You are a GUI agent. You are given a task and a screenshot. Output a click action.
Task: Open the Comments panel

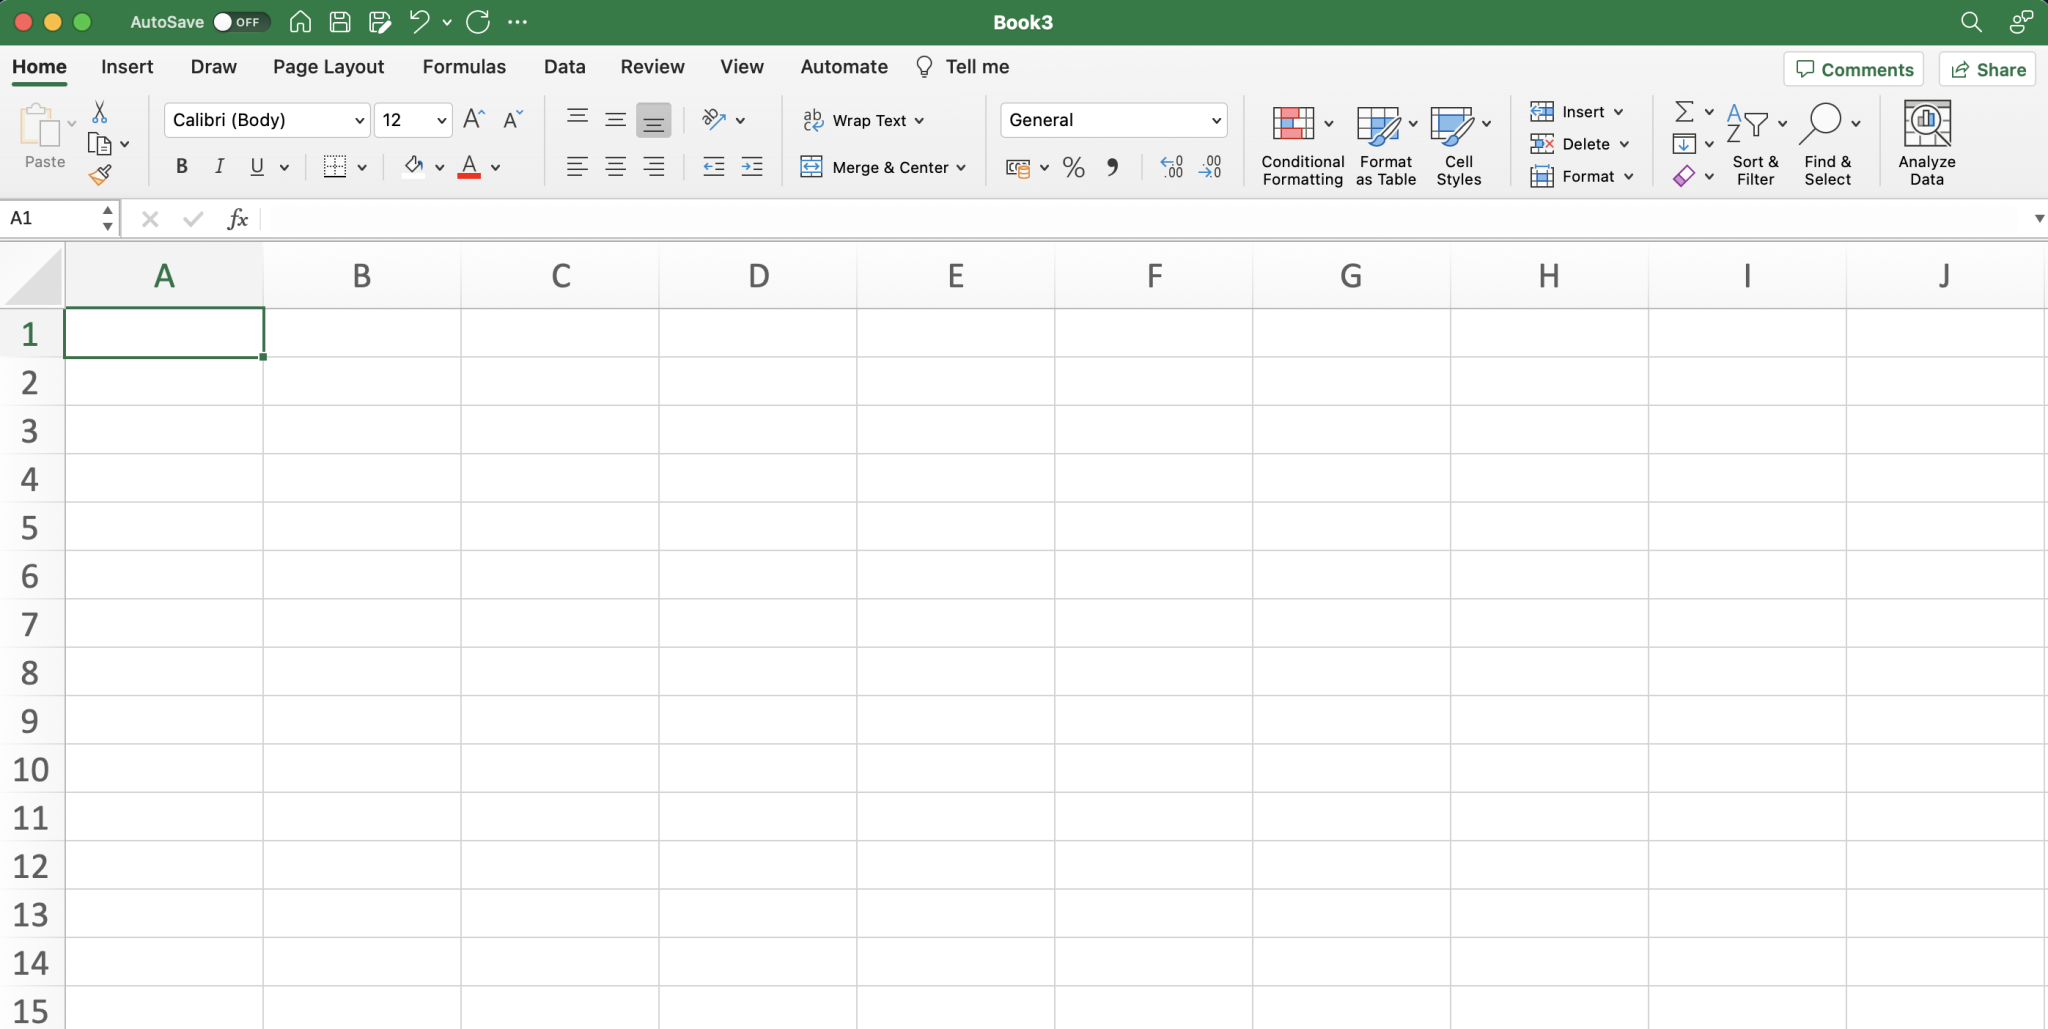[1854, 69]
